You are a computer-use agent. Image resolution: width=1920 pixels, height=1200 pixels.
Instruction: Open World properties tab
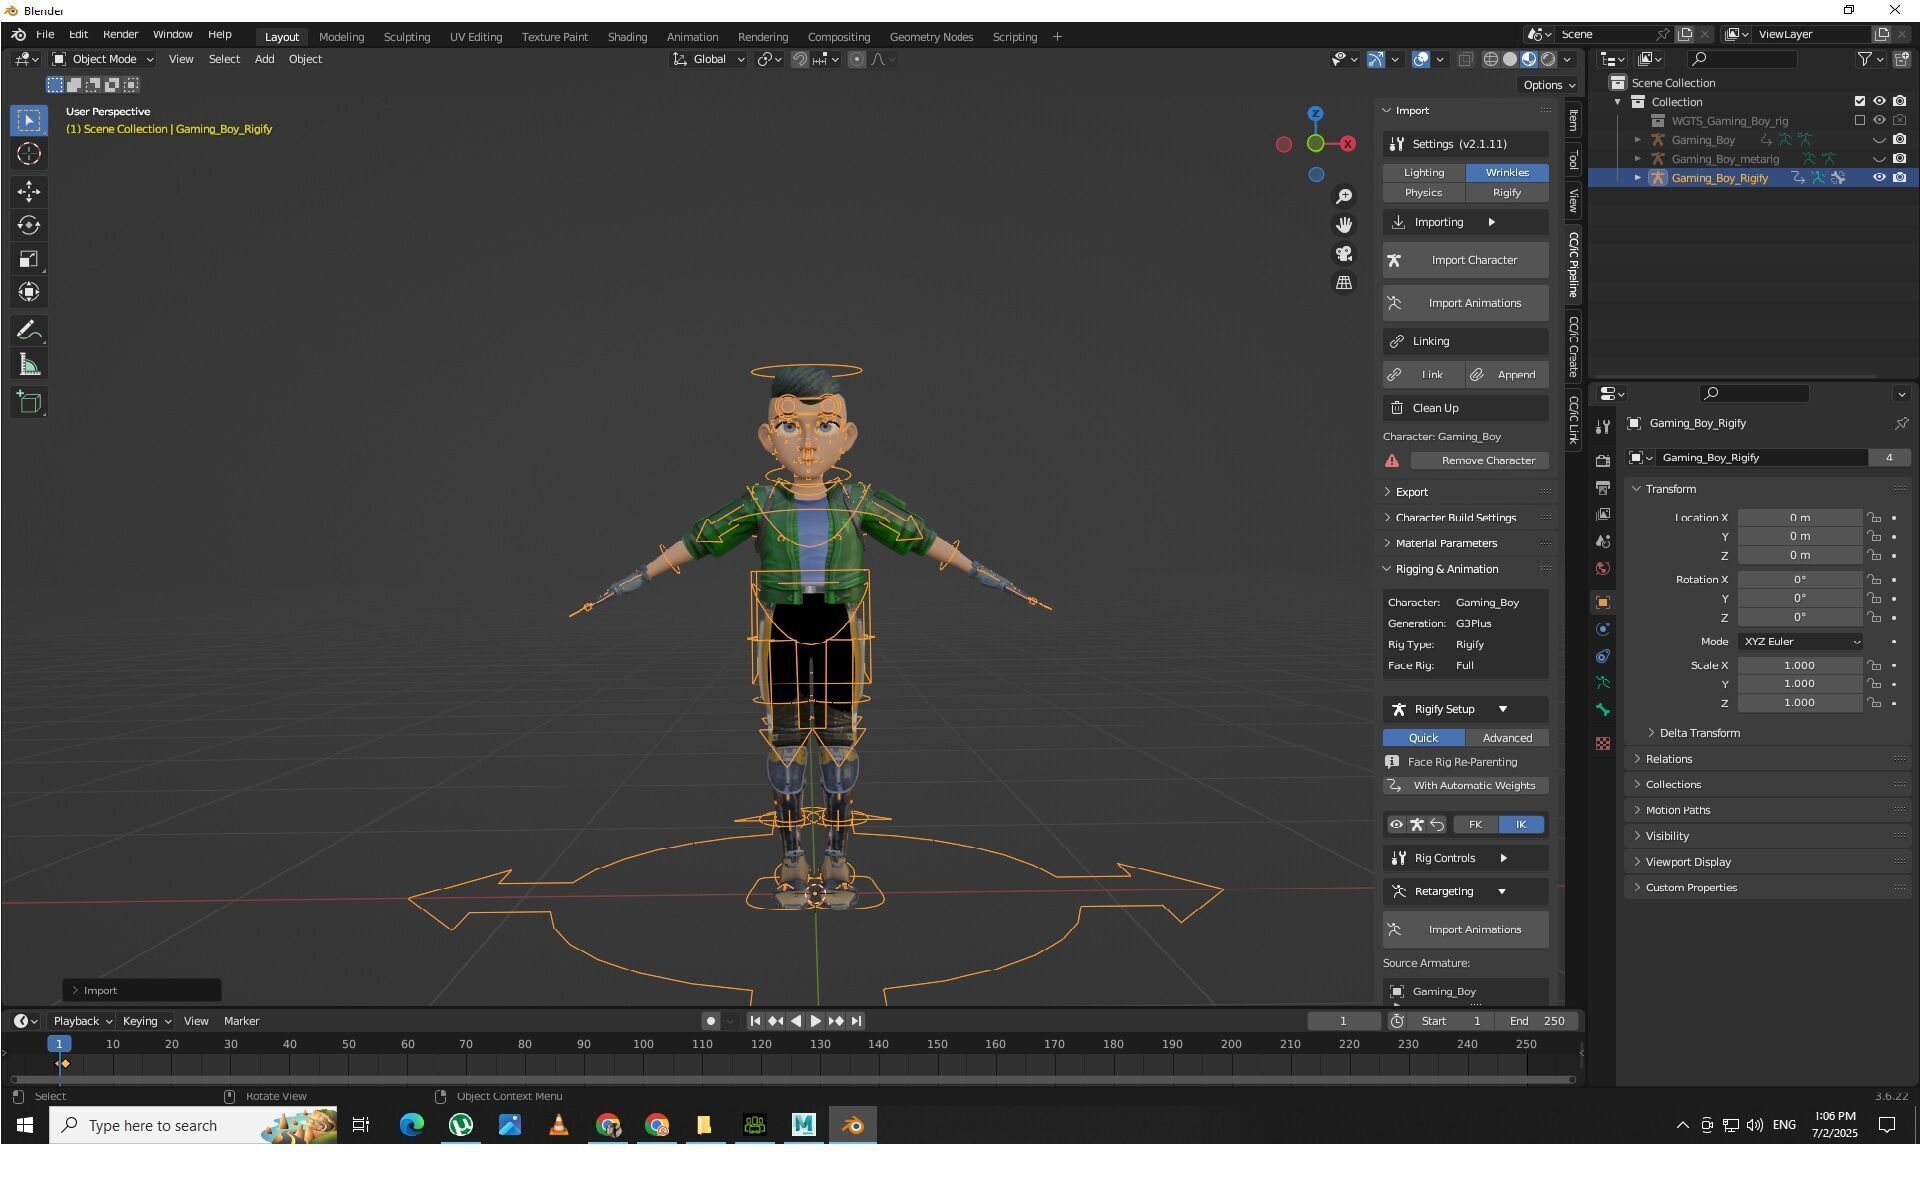[1603, 569]
